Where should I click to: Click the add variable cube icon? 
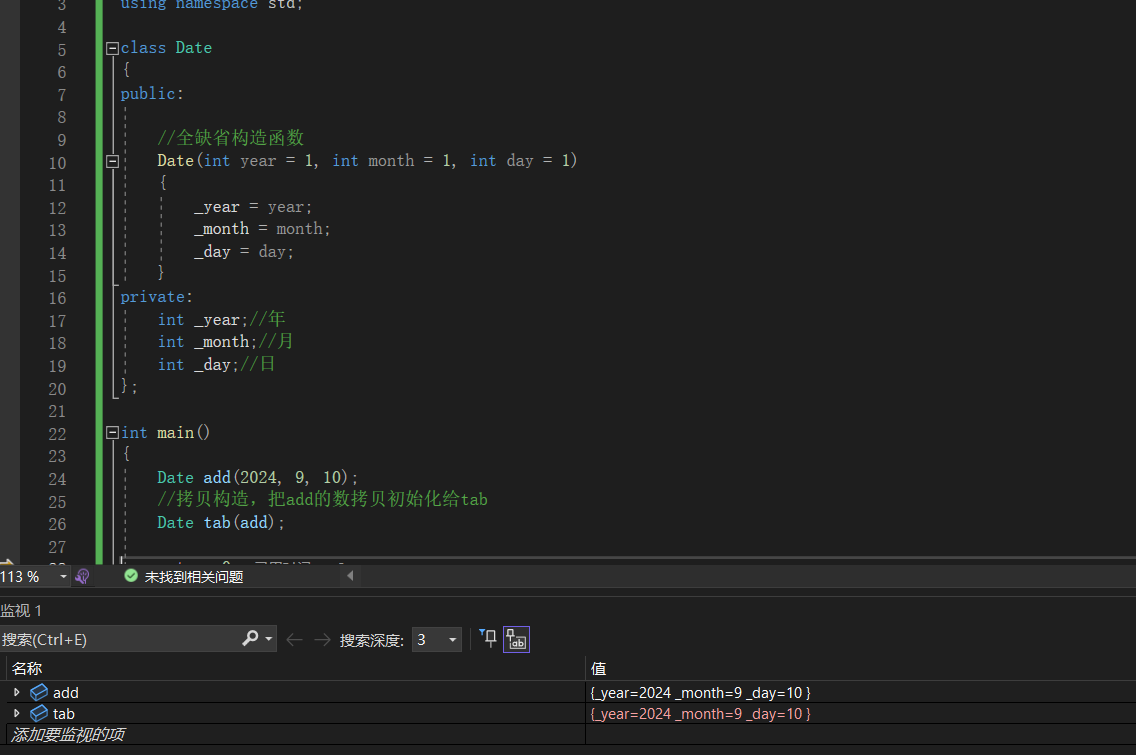click(39, 693)
